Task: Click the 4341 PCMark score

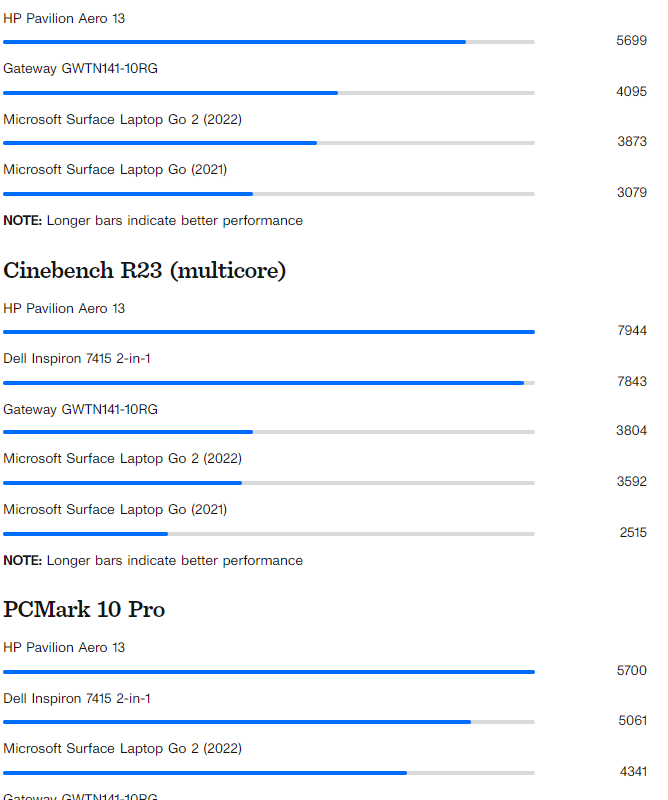Action: 633,771
